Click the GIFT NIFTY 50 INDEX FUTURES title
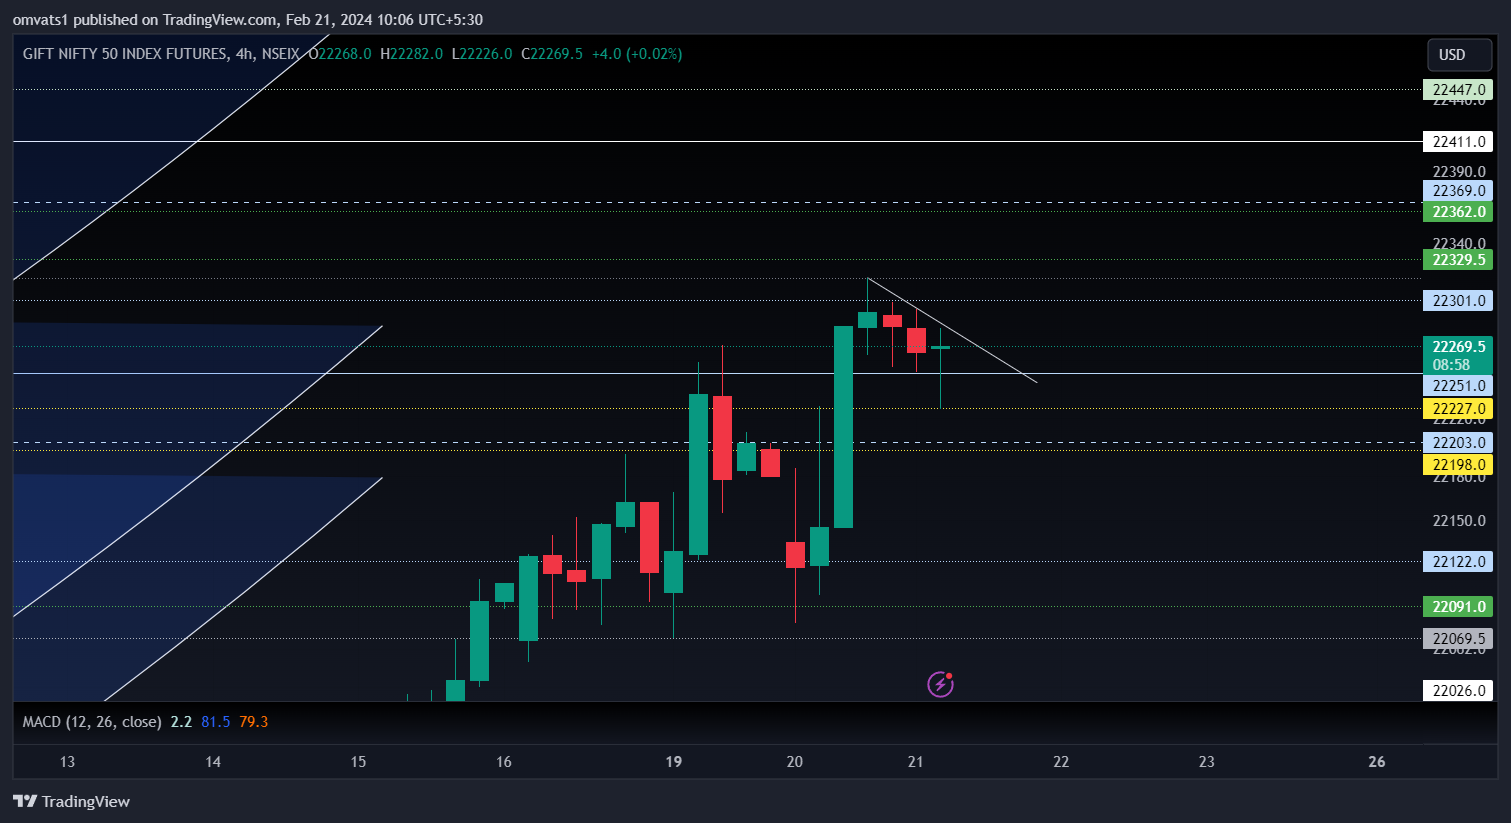The image size is (1511, 823). (125, 54)
